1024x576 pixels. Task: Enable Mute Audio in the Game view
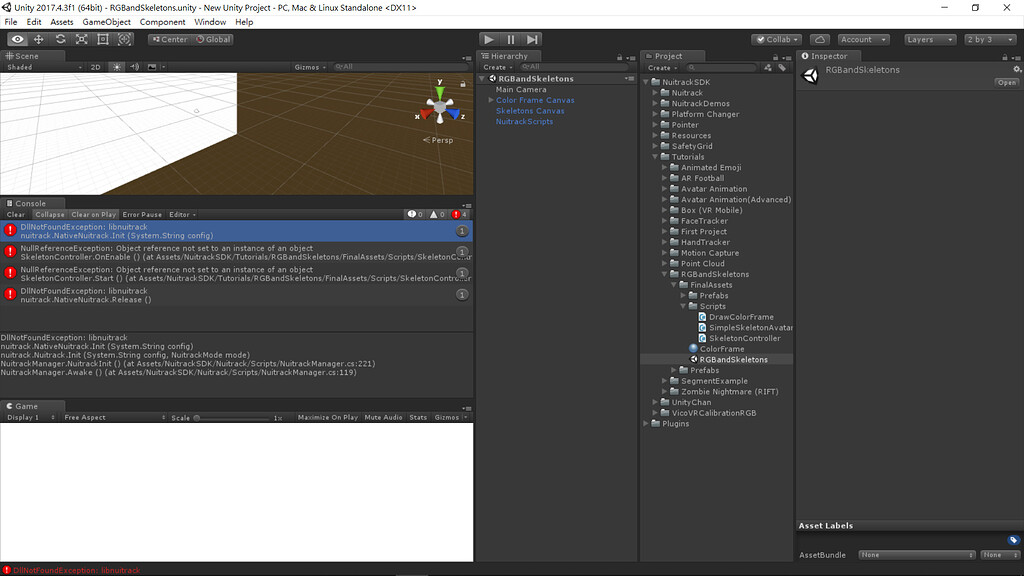[x=383, y=417]
